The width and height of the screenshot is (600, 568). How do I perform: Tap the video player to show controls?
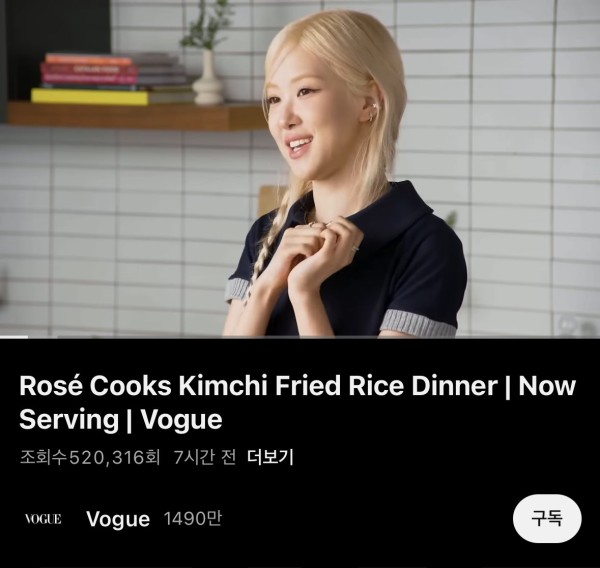point(300,168)
